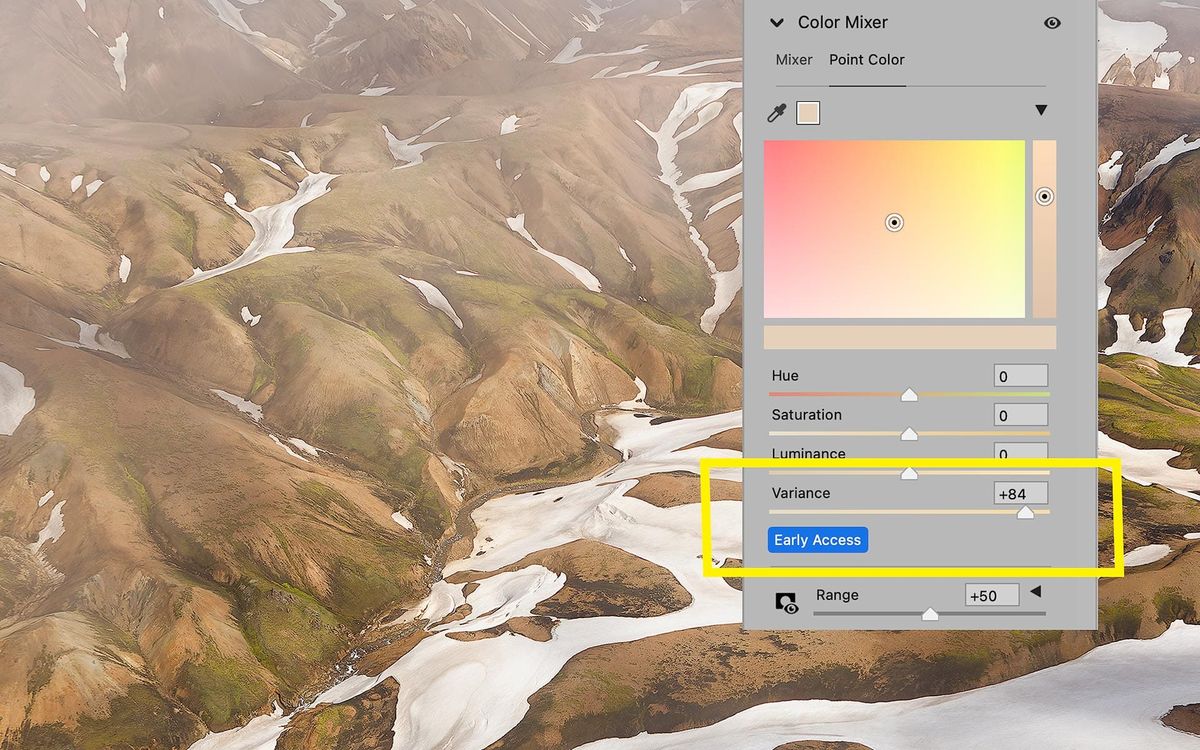Click the wide color preview bar below the gradient
This screenshot has height=750, width=1200.
click(908, 338)
